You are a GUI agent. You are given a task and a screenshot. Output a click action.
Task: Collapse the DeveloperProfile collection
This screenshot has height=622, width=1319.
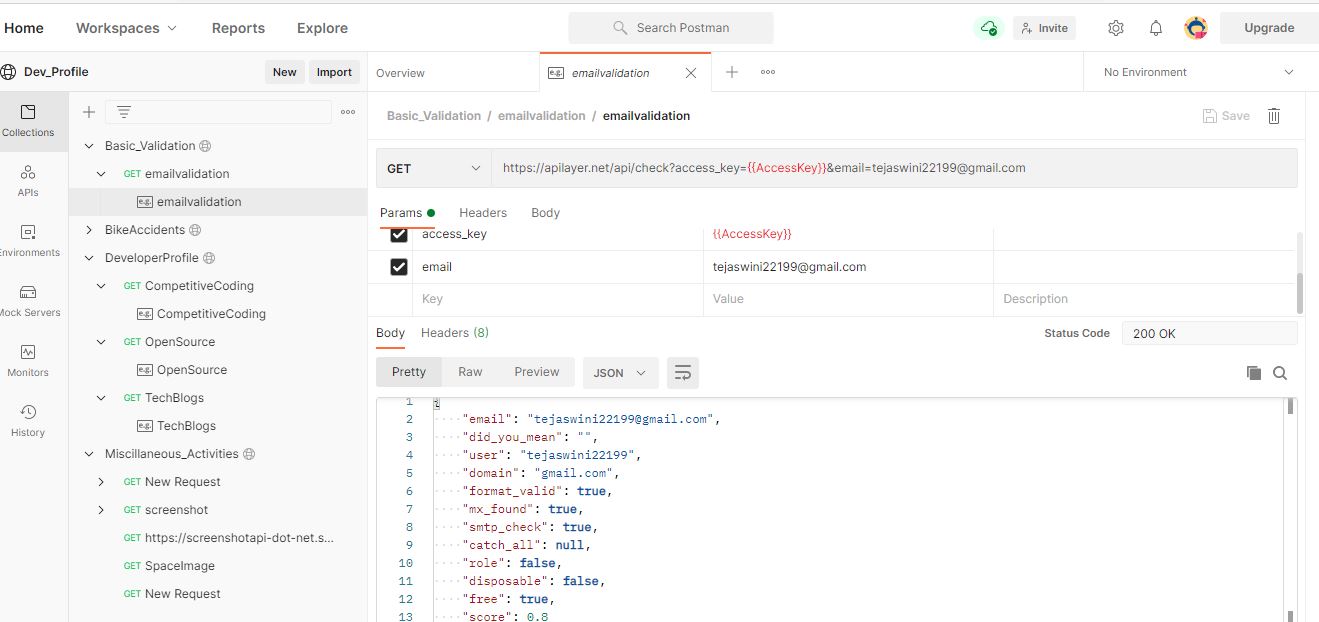pyautogui.click(x=89, y=258)
